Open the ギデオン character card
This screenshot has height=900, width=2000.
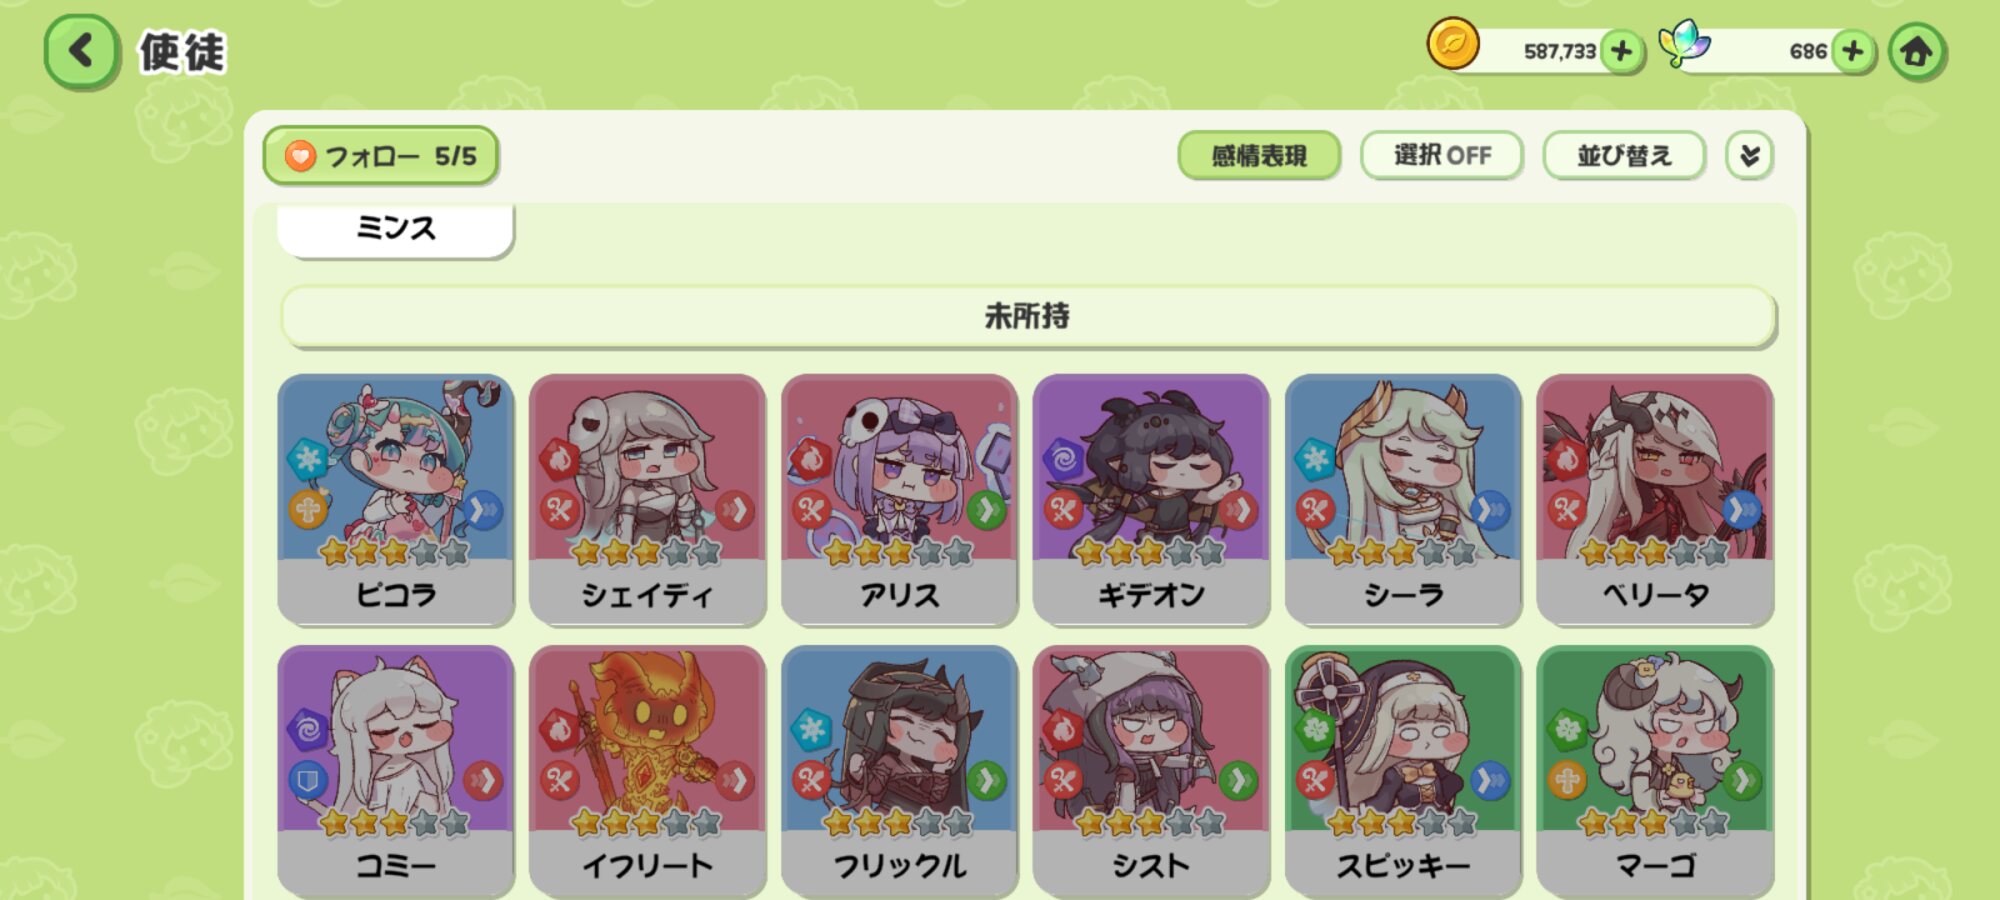click(x=1151, y=500)
